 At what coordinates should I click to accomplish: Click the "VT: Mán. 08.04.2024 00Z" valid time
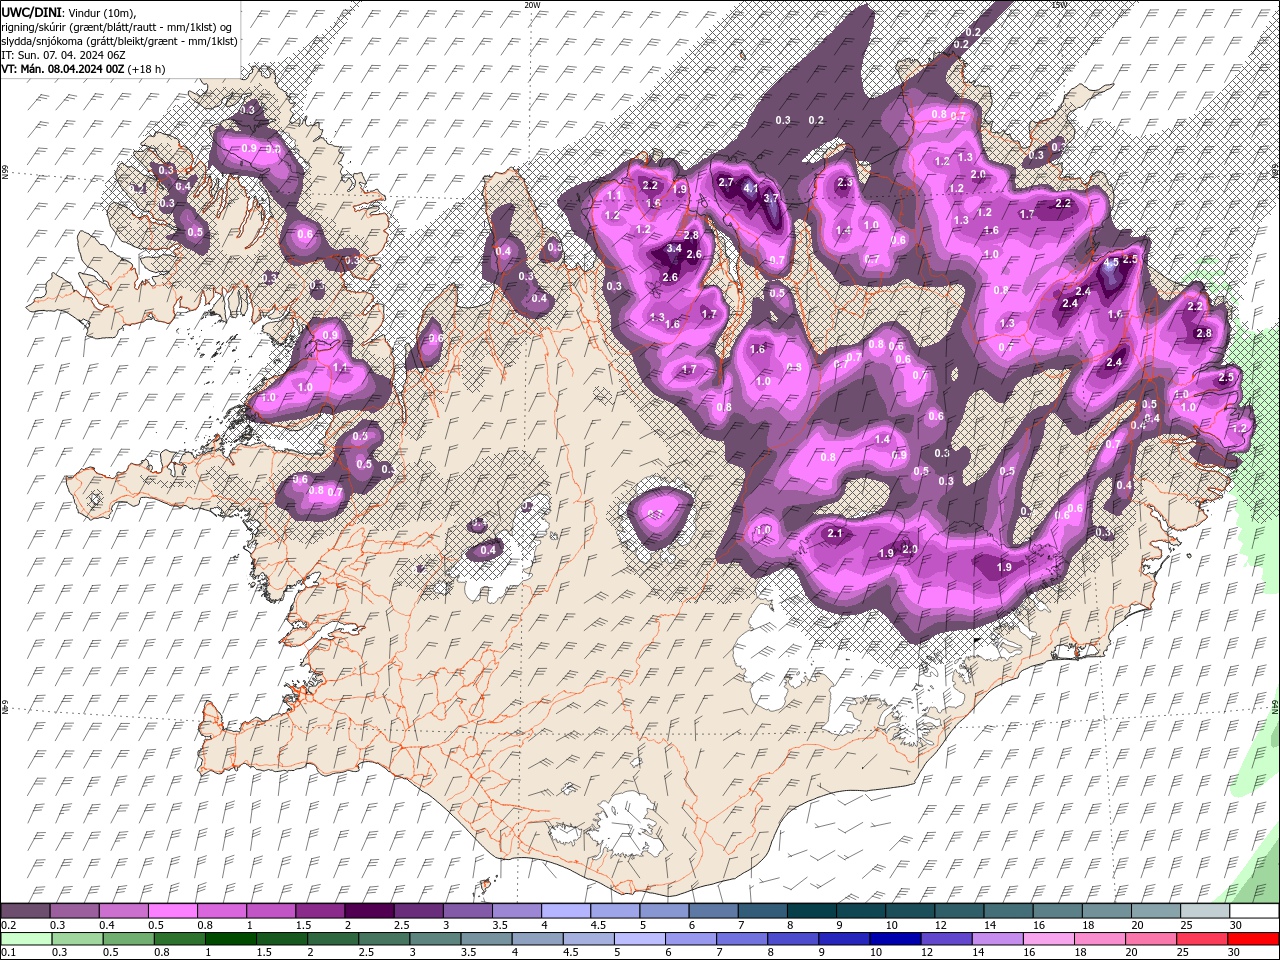62,69
